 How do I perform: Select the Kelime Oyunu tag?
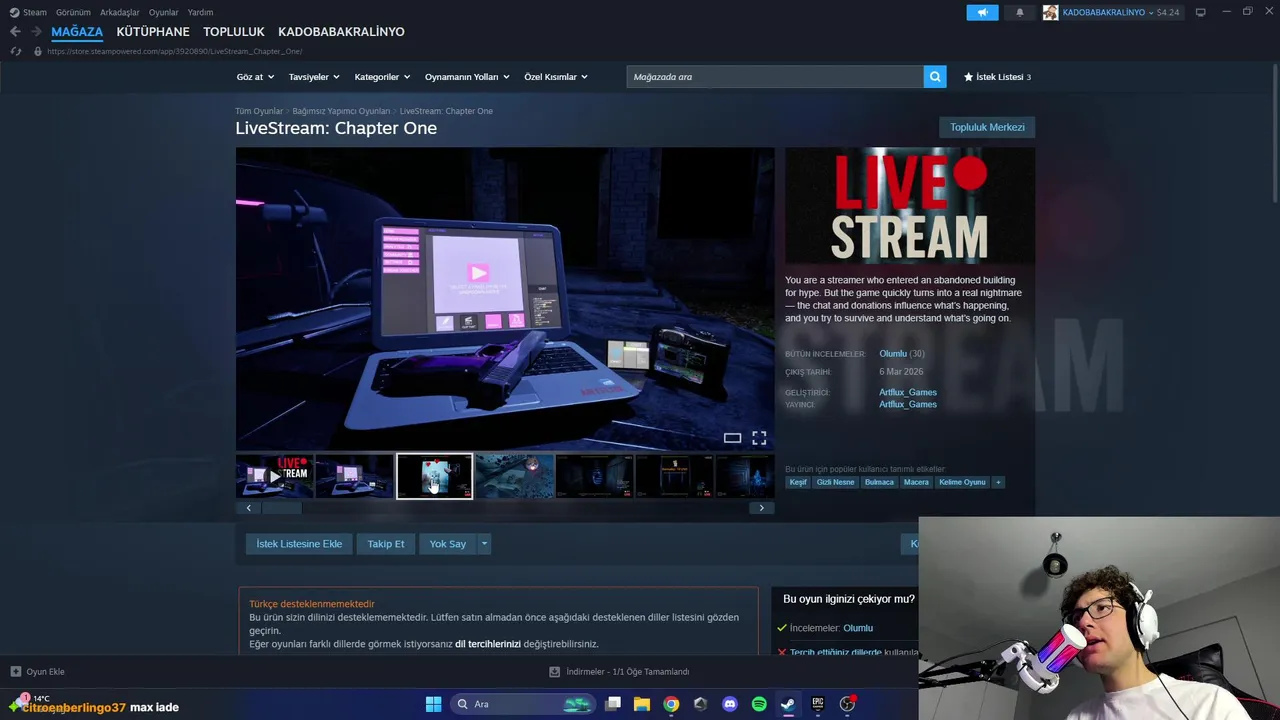click(962, 482)
